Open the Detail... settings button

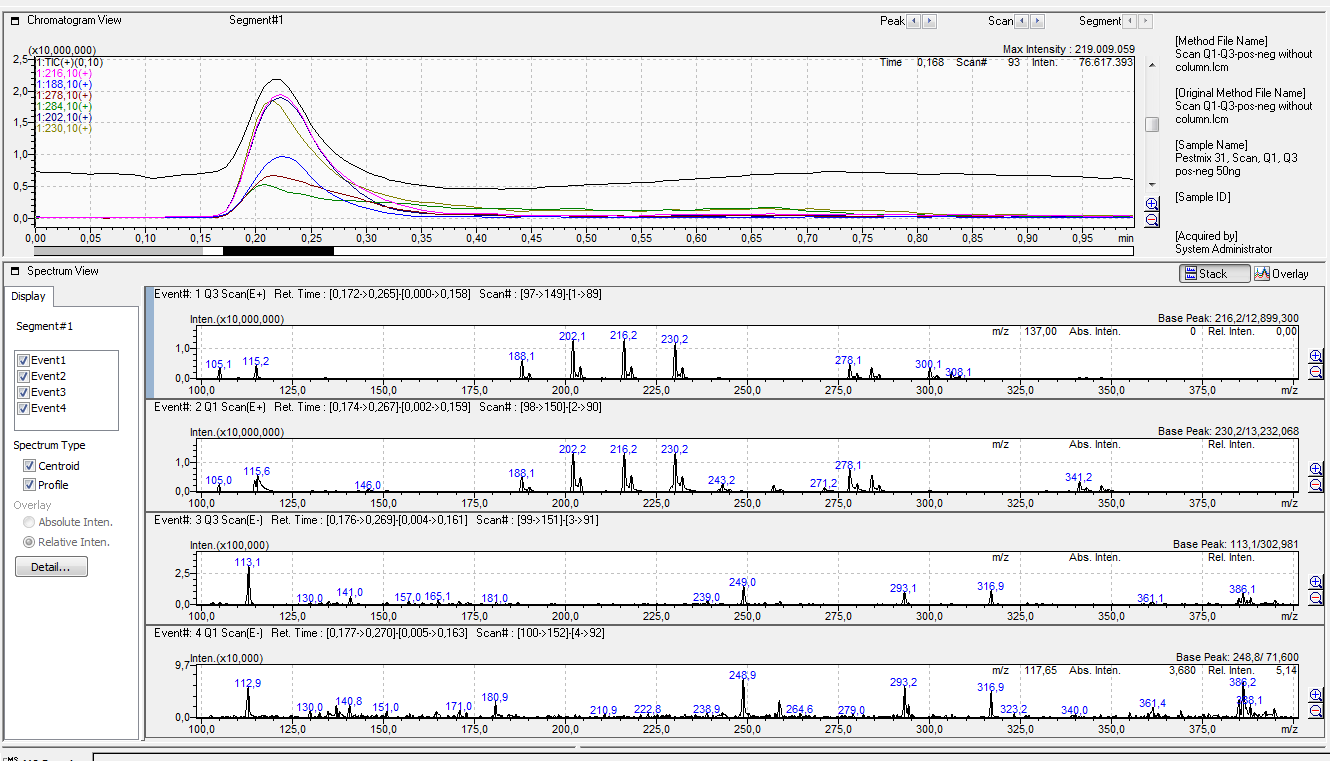point(51,567)
